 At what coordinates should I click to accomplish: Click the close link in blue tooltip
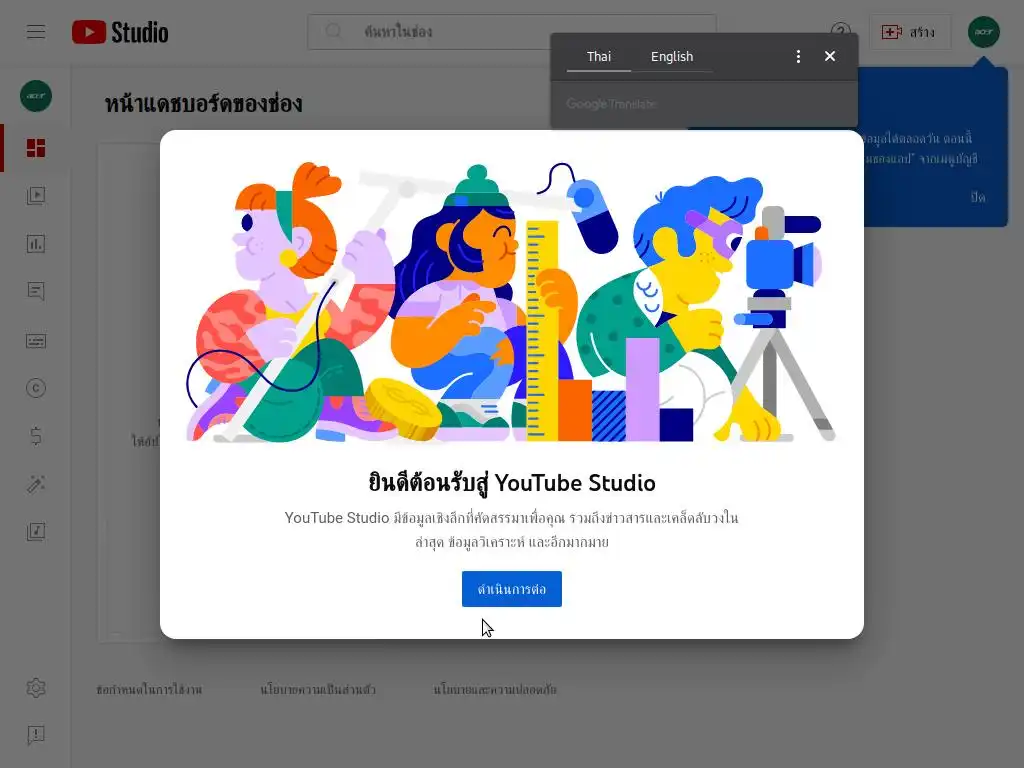click(978, 197)
